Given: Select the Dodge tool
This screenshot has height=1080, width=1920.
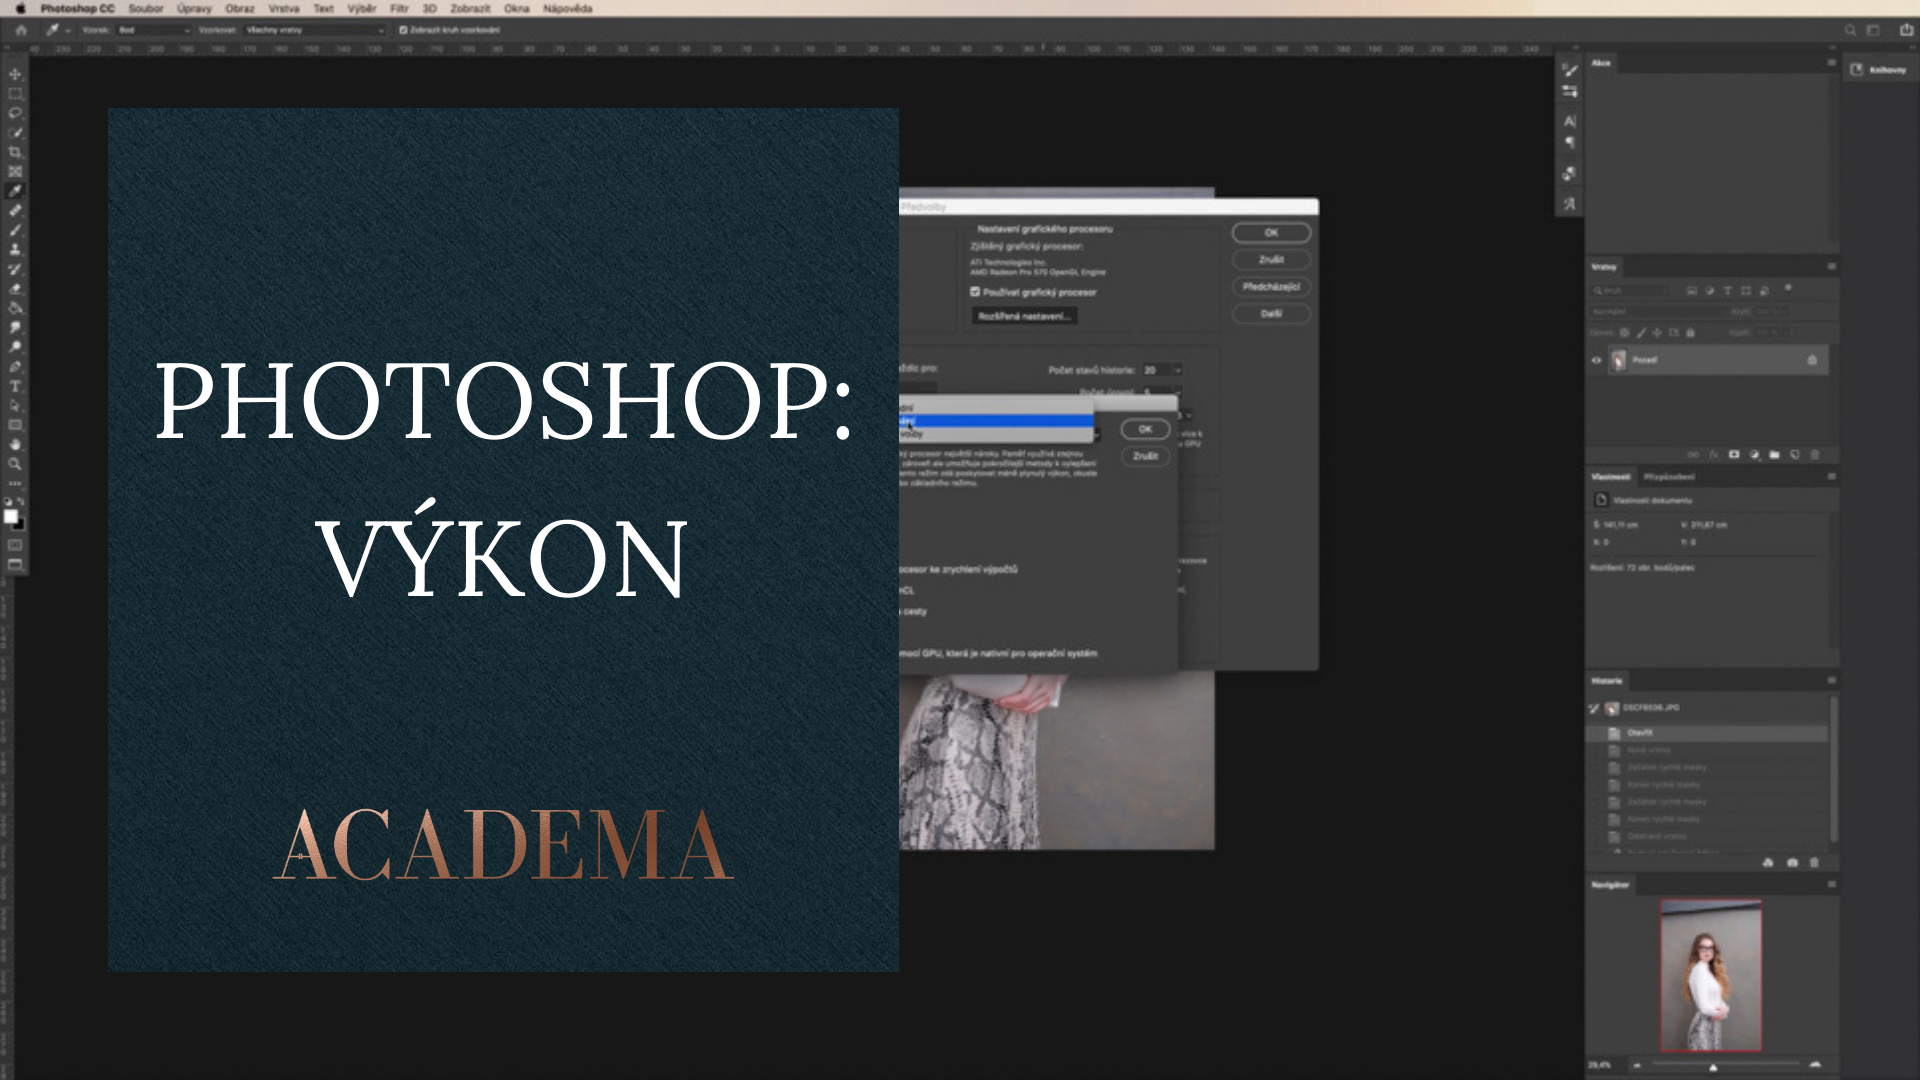Looking at the screenshot, I should [15, 347].
